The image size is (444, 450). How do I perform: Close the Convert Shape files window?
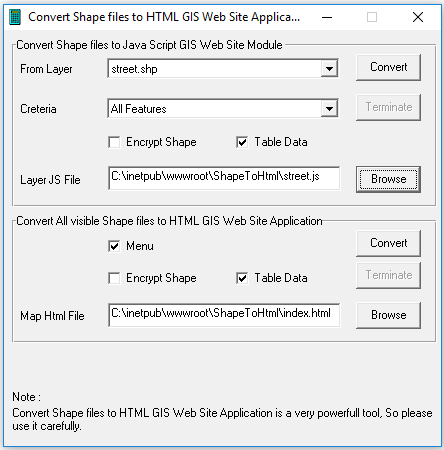(x=418, y=17)
